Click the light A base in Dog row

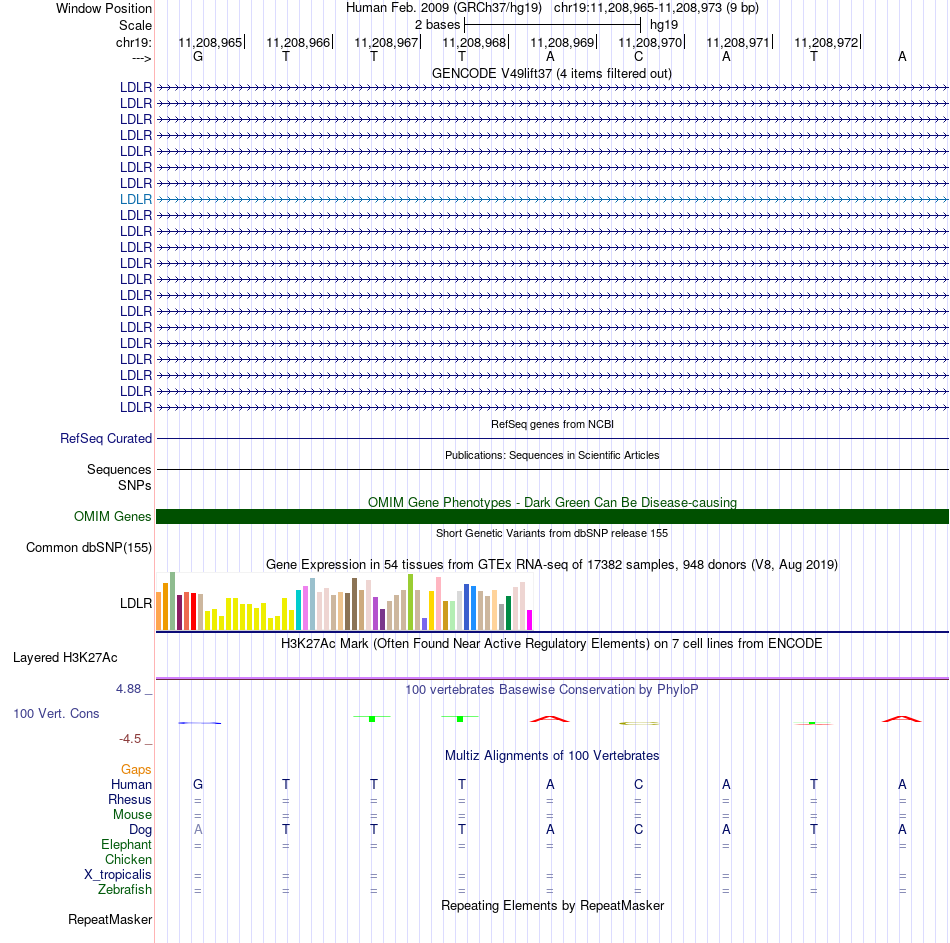(198, 830)
